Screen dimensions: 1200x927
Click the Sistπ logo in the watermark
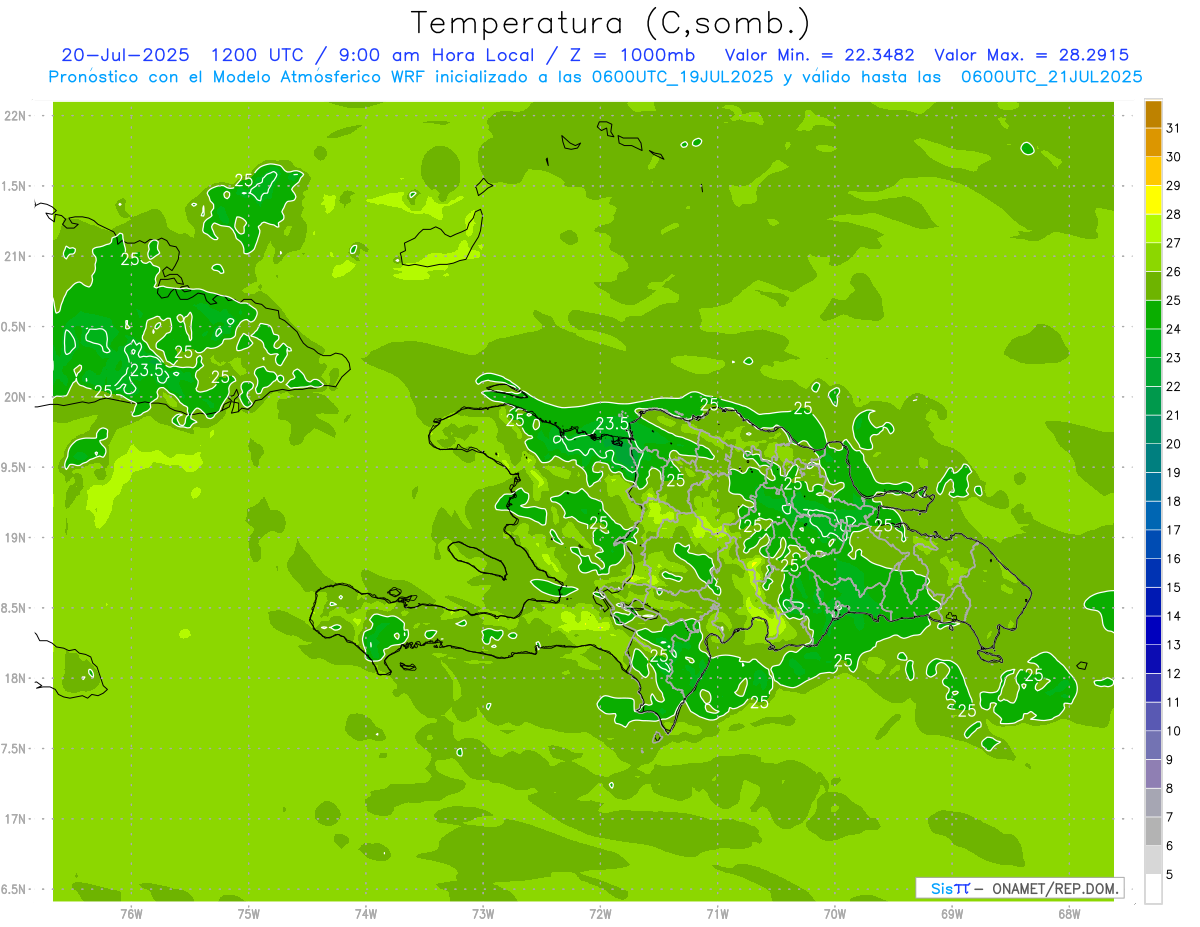pyautogui.click(x=949, y=888)
